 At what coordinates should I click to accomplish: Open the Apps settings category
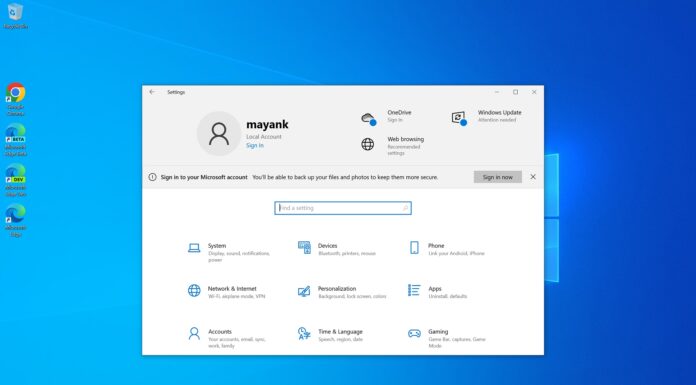point(439,292)
